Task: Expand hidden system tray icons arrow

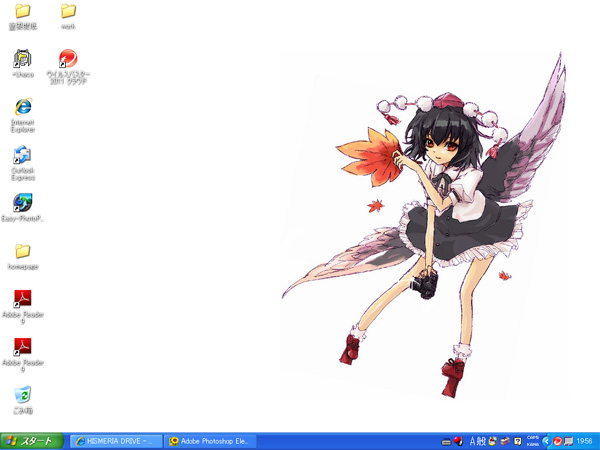Action: tap(544, 441)
